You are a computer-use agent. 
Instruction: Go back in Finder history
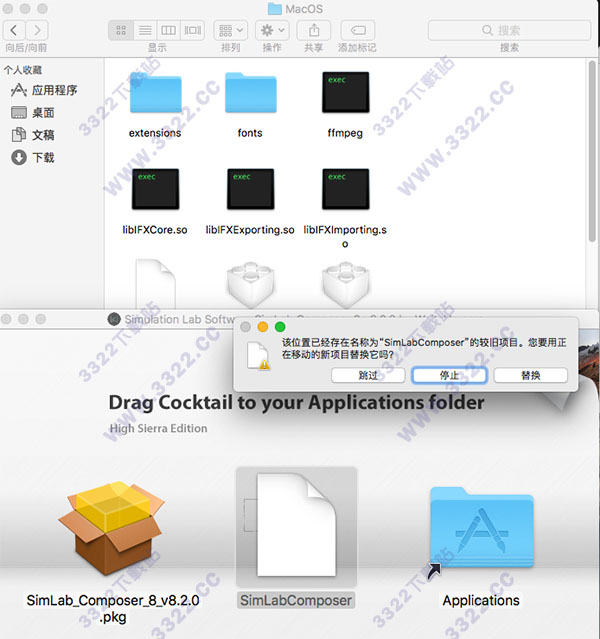click(14, 30)
